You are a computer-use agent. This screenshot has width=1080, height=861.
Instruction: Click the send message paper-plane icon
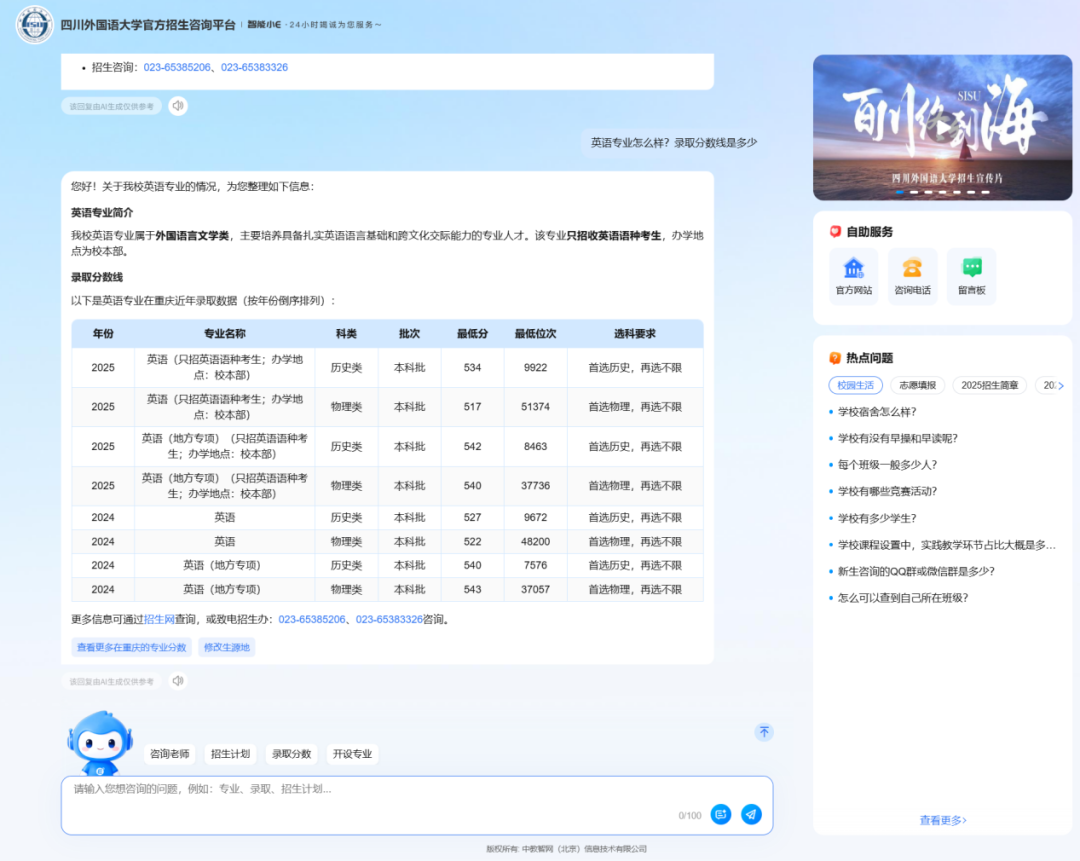pos(751,815)
